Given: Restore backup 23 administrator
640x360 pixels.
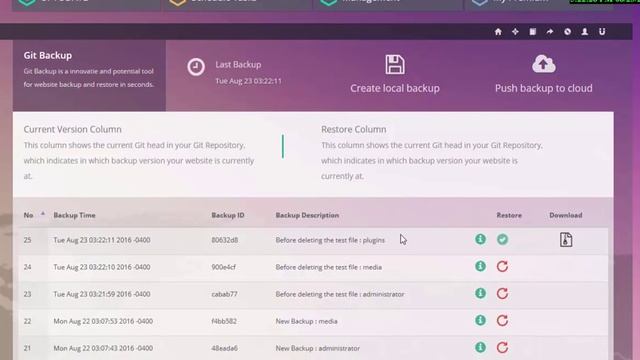Looking at the screenshot, I should [502, 293].
